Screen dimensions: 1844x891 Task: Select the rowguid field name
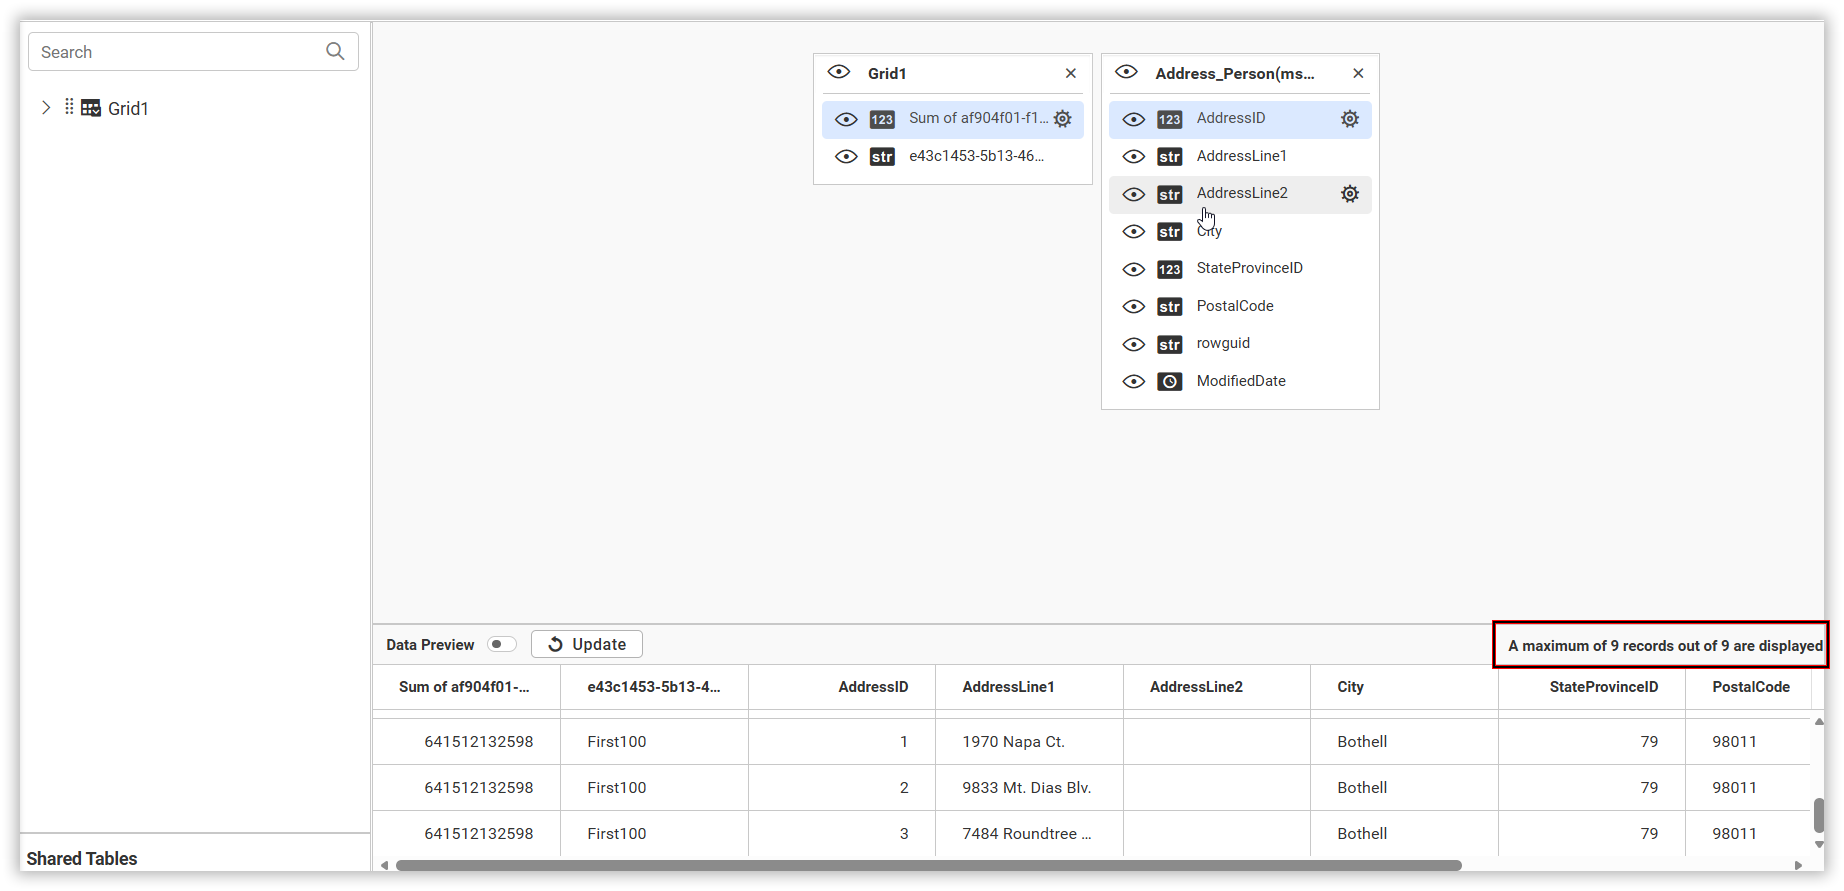1223,343
